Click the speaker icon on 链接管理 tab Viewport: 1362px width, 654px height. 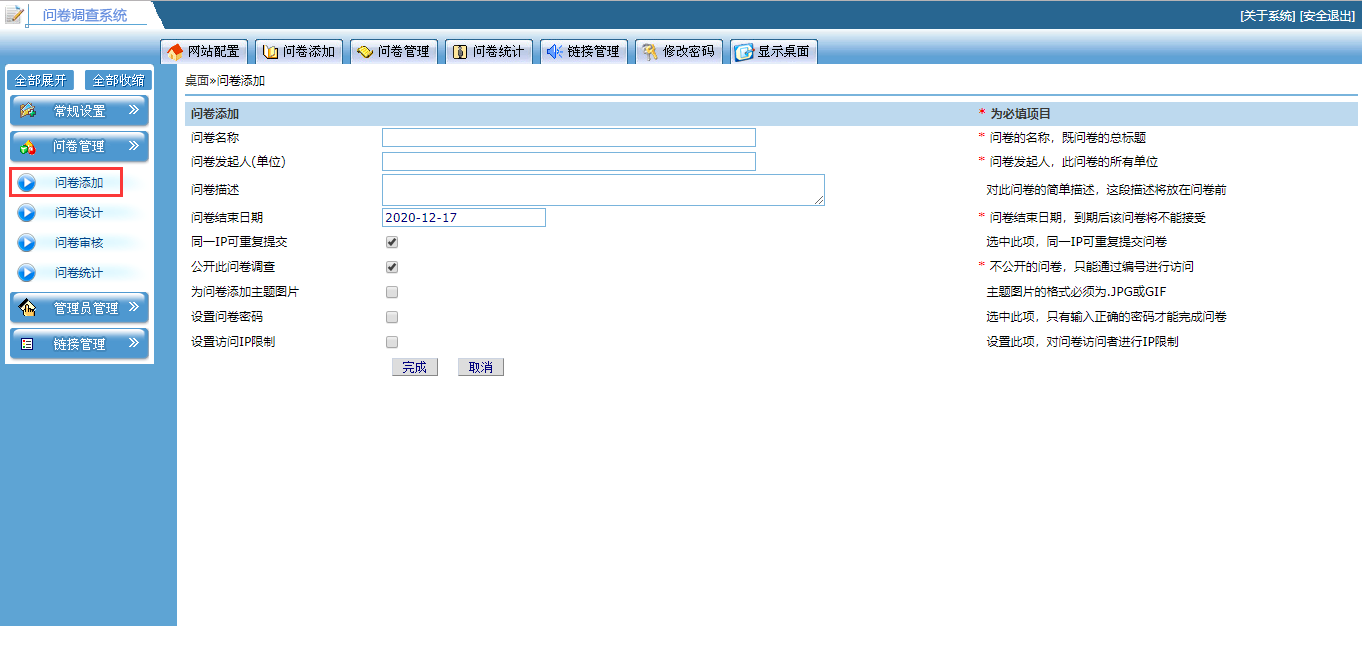pos(554,52)
